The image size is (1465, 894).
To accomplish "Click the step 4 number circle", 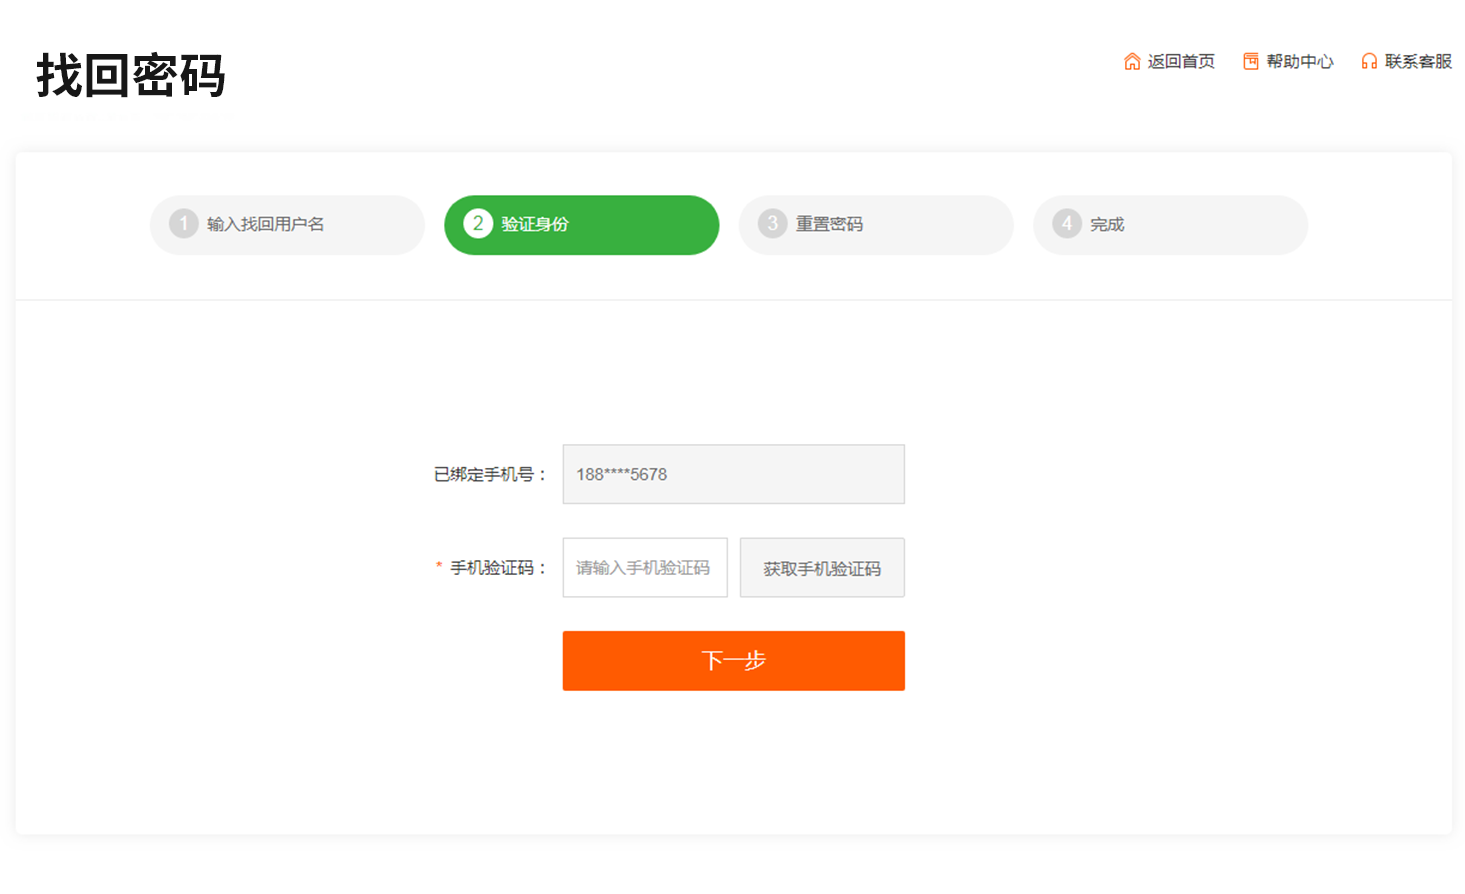I will [x=1067, y=224].
